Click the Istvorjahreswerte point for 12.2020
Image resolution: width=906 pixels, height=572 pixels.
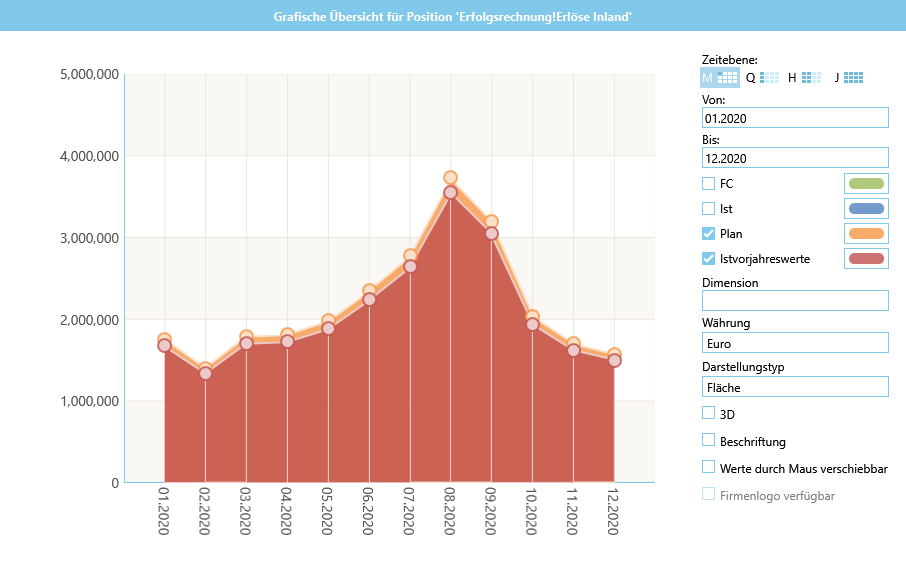pos(614,361)
